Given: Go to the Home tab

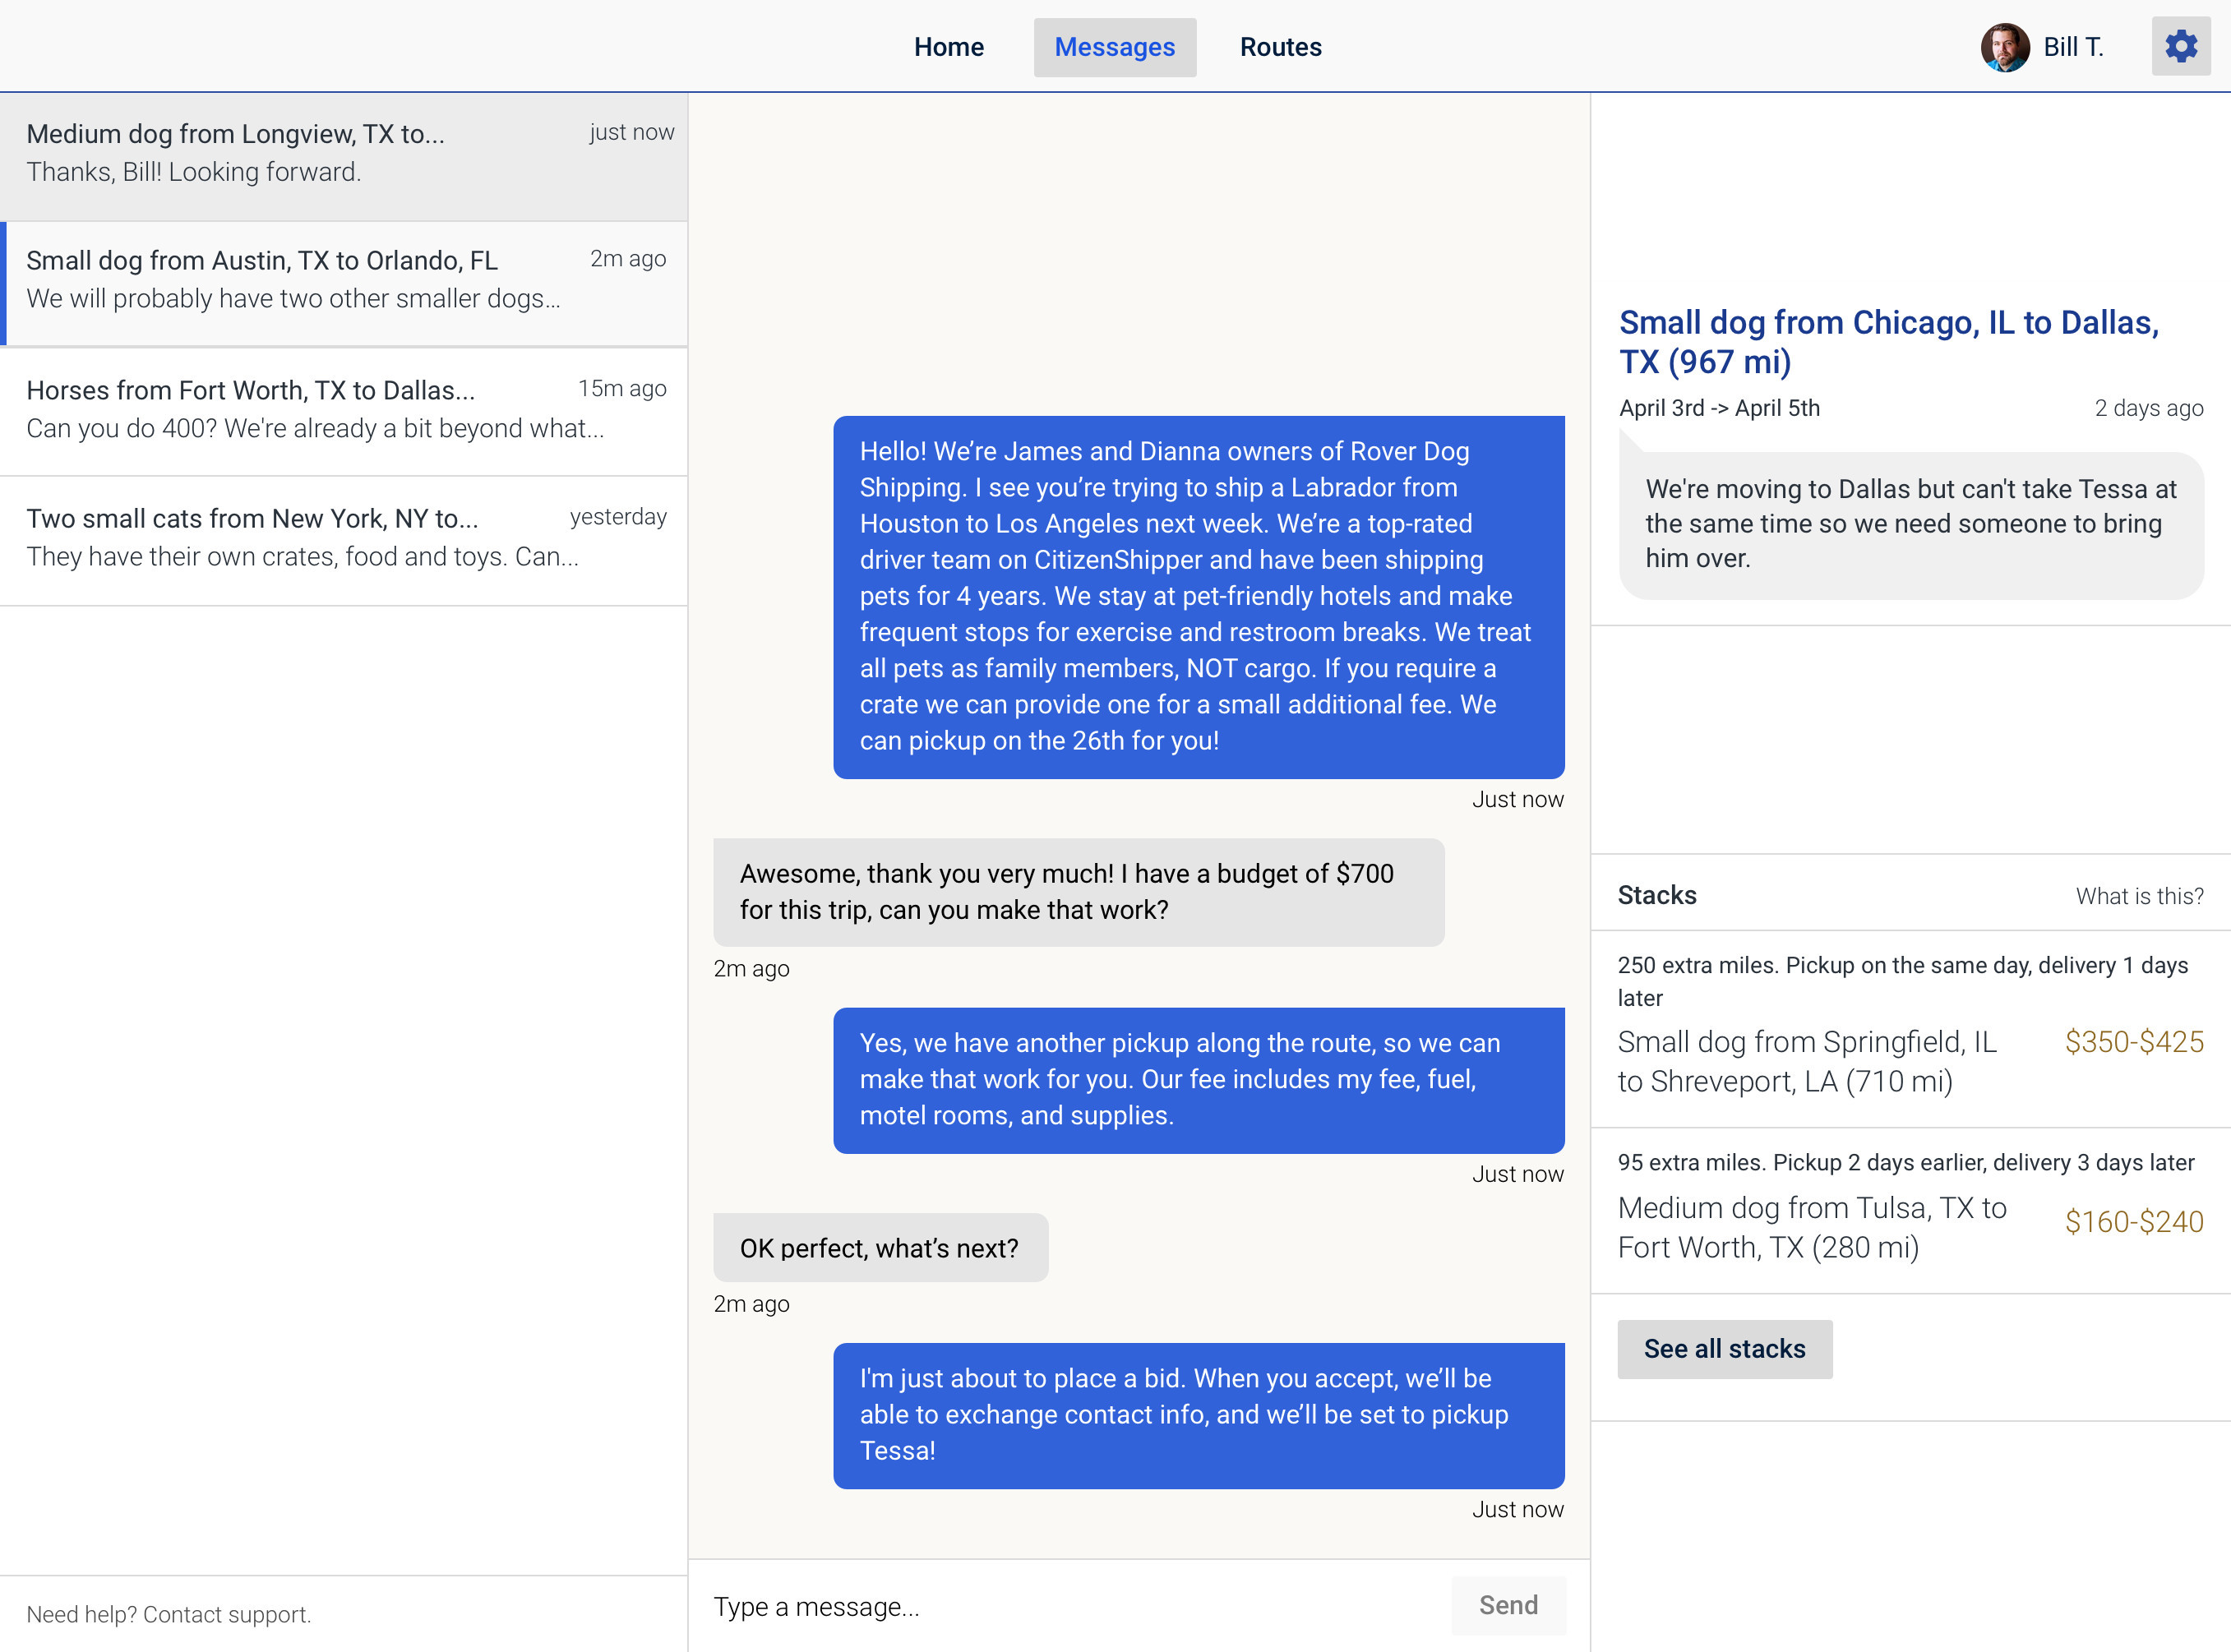Looking at the screenshot, I should 948,47.
